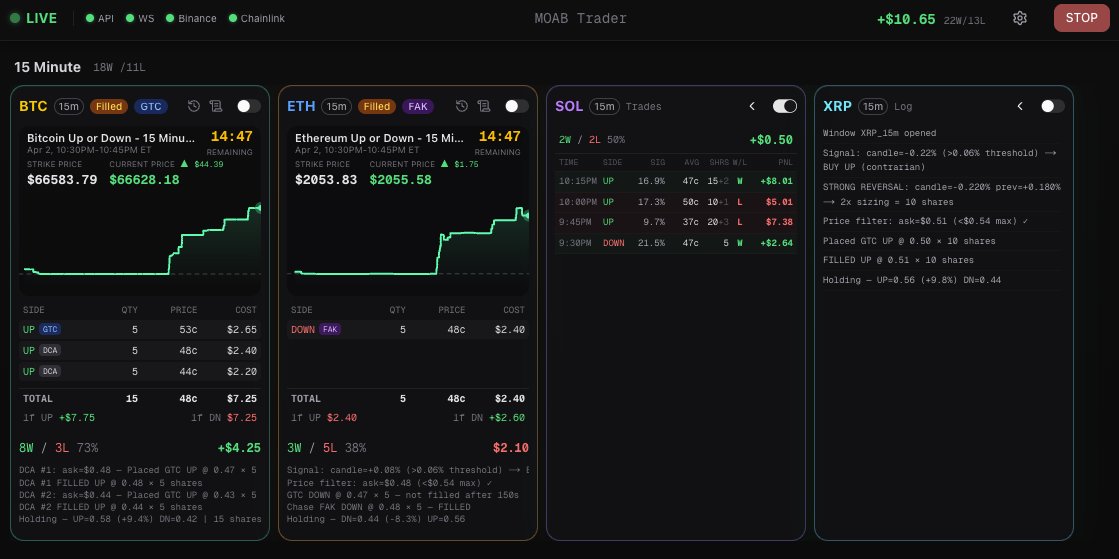
Task: Click the 15m badge on ETH card
Action: tap(336, 106)
